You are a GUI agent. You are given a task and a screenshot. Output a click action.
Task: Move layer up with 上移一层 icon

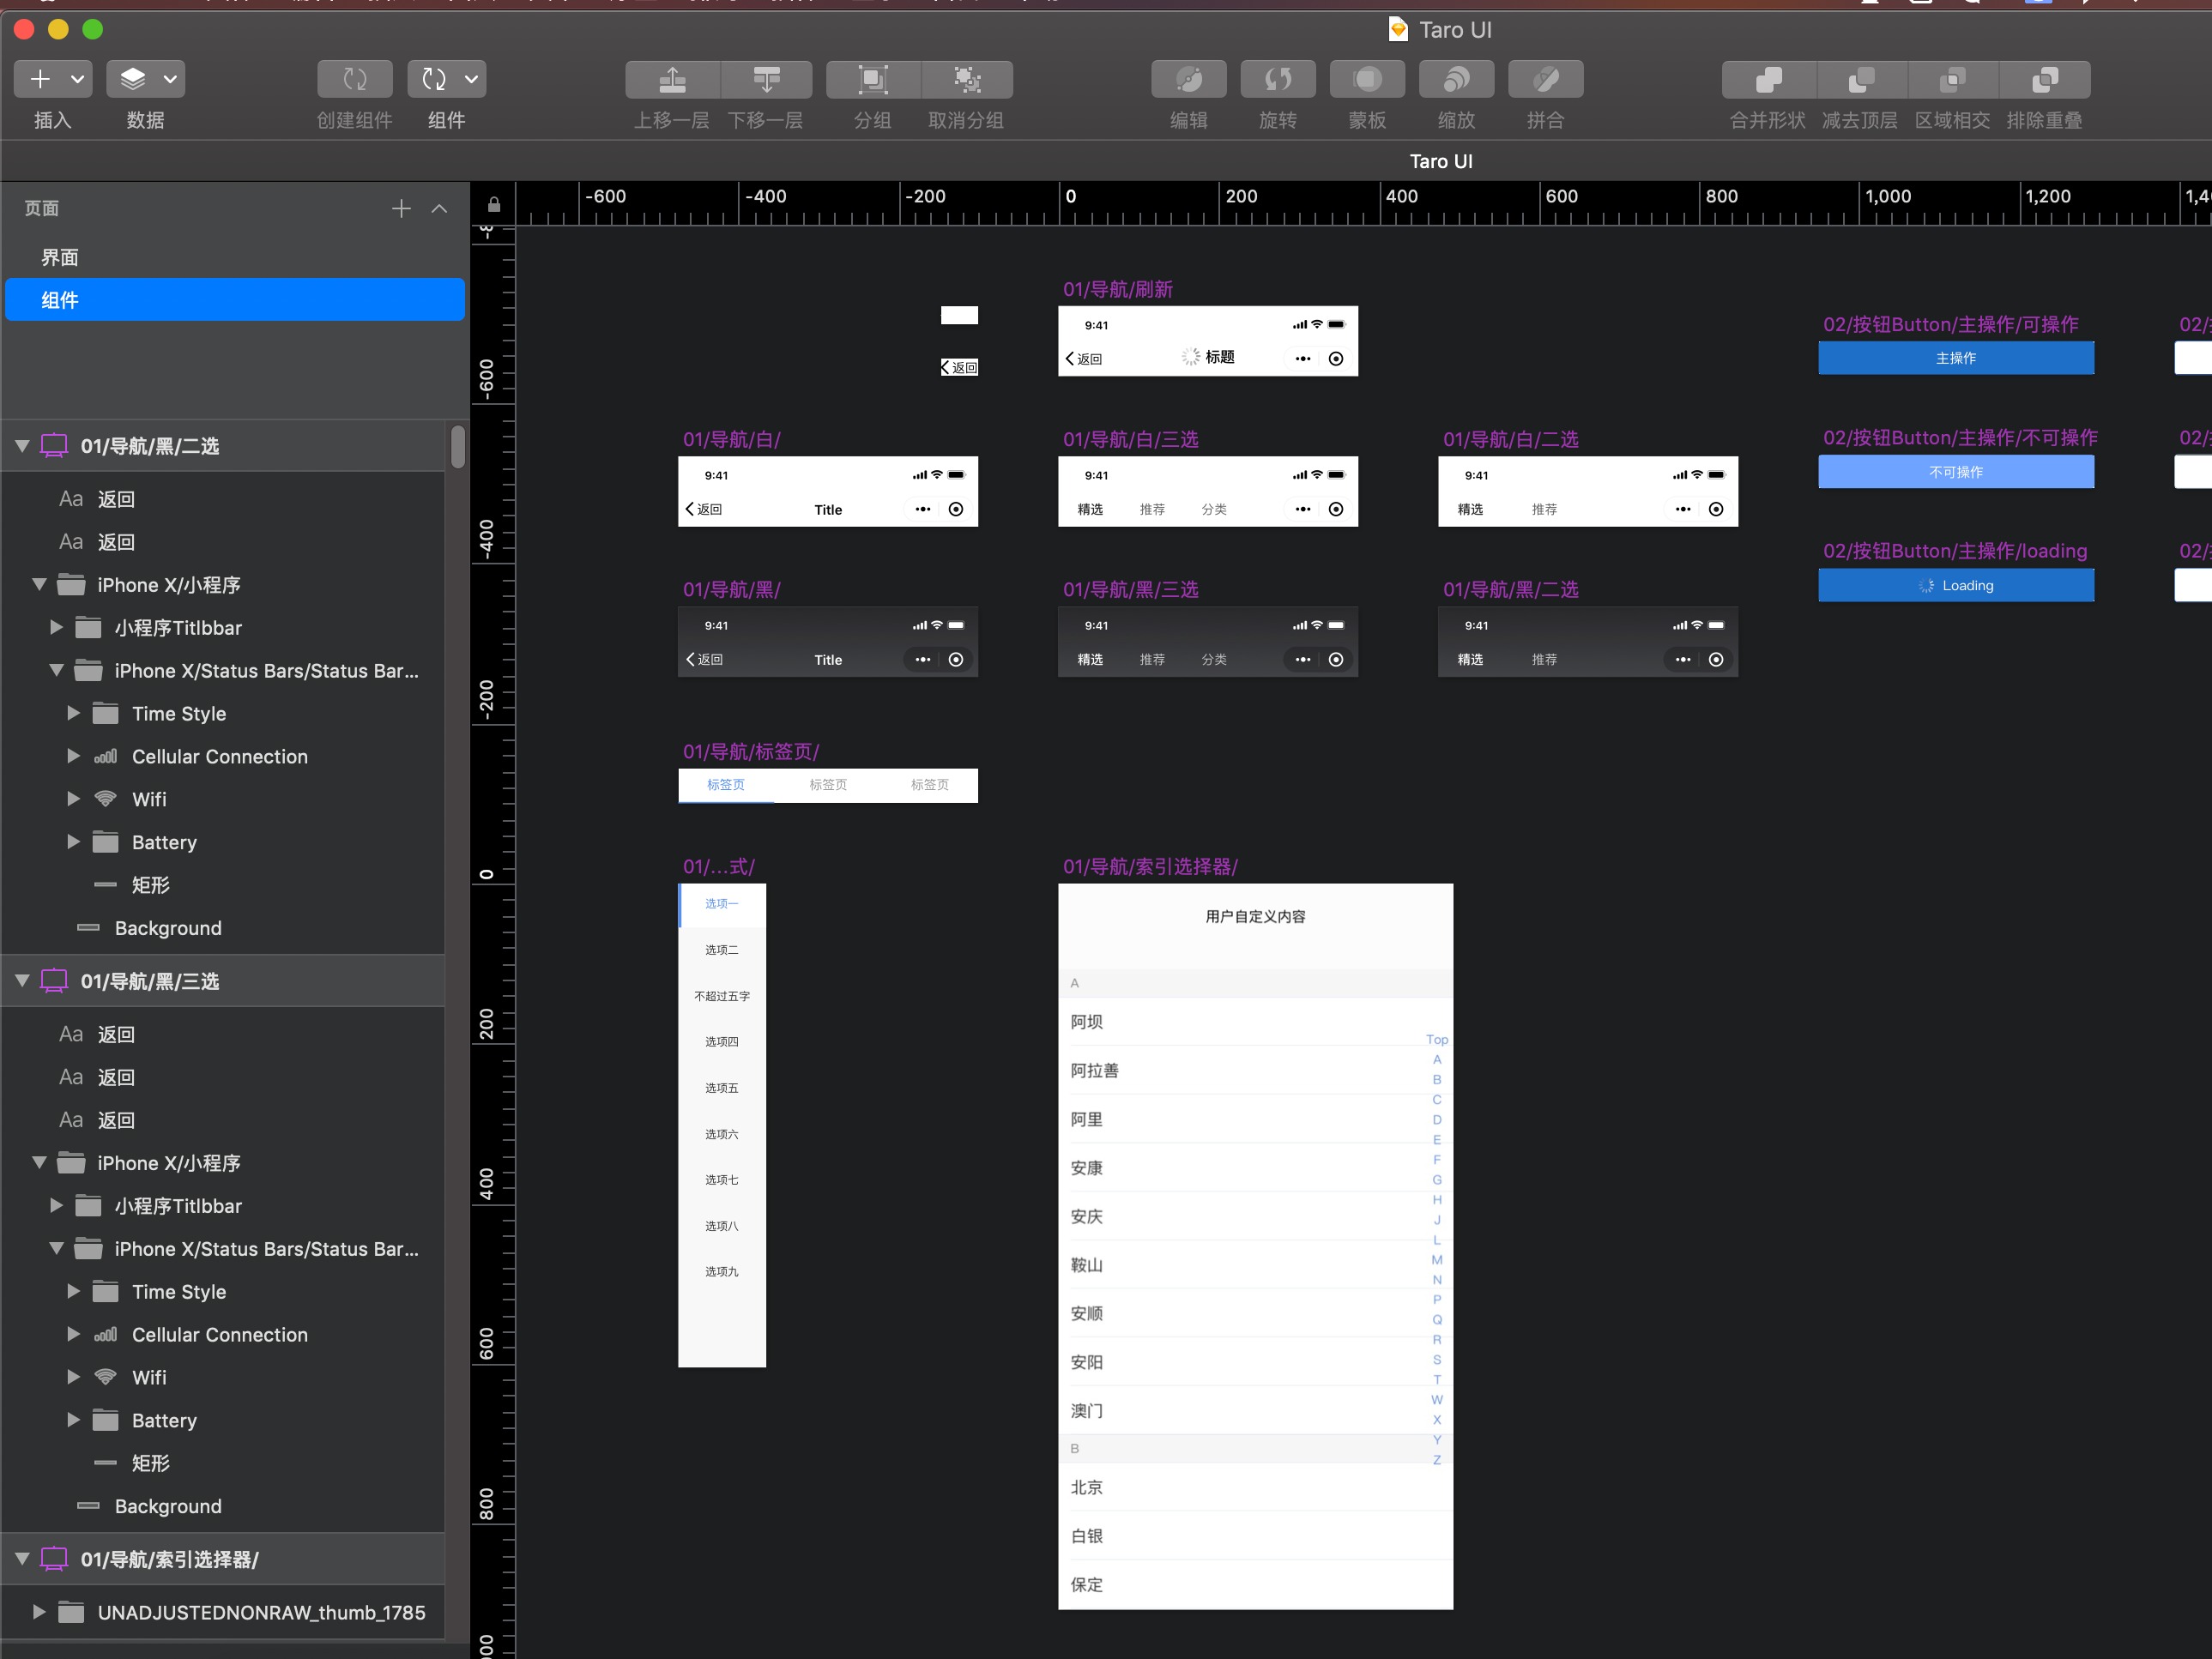671,79
